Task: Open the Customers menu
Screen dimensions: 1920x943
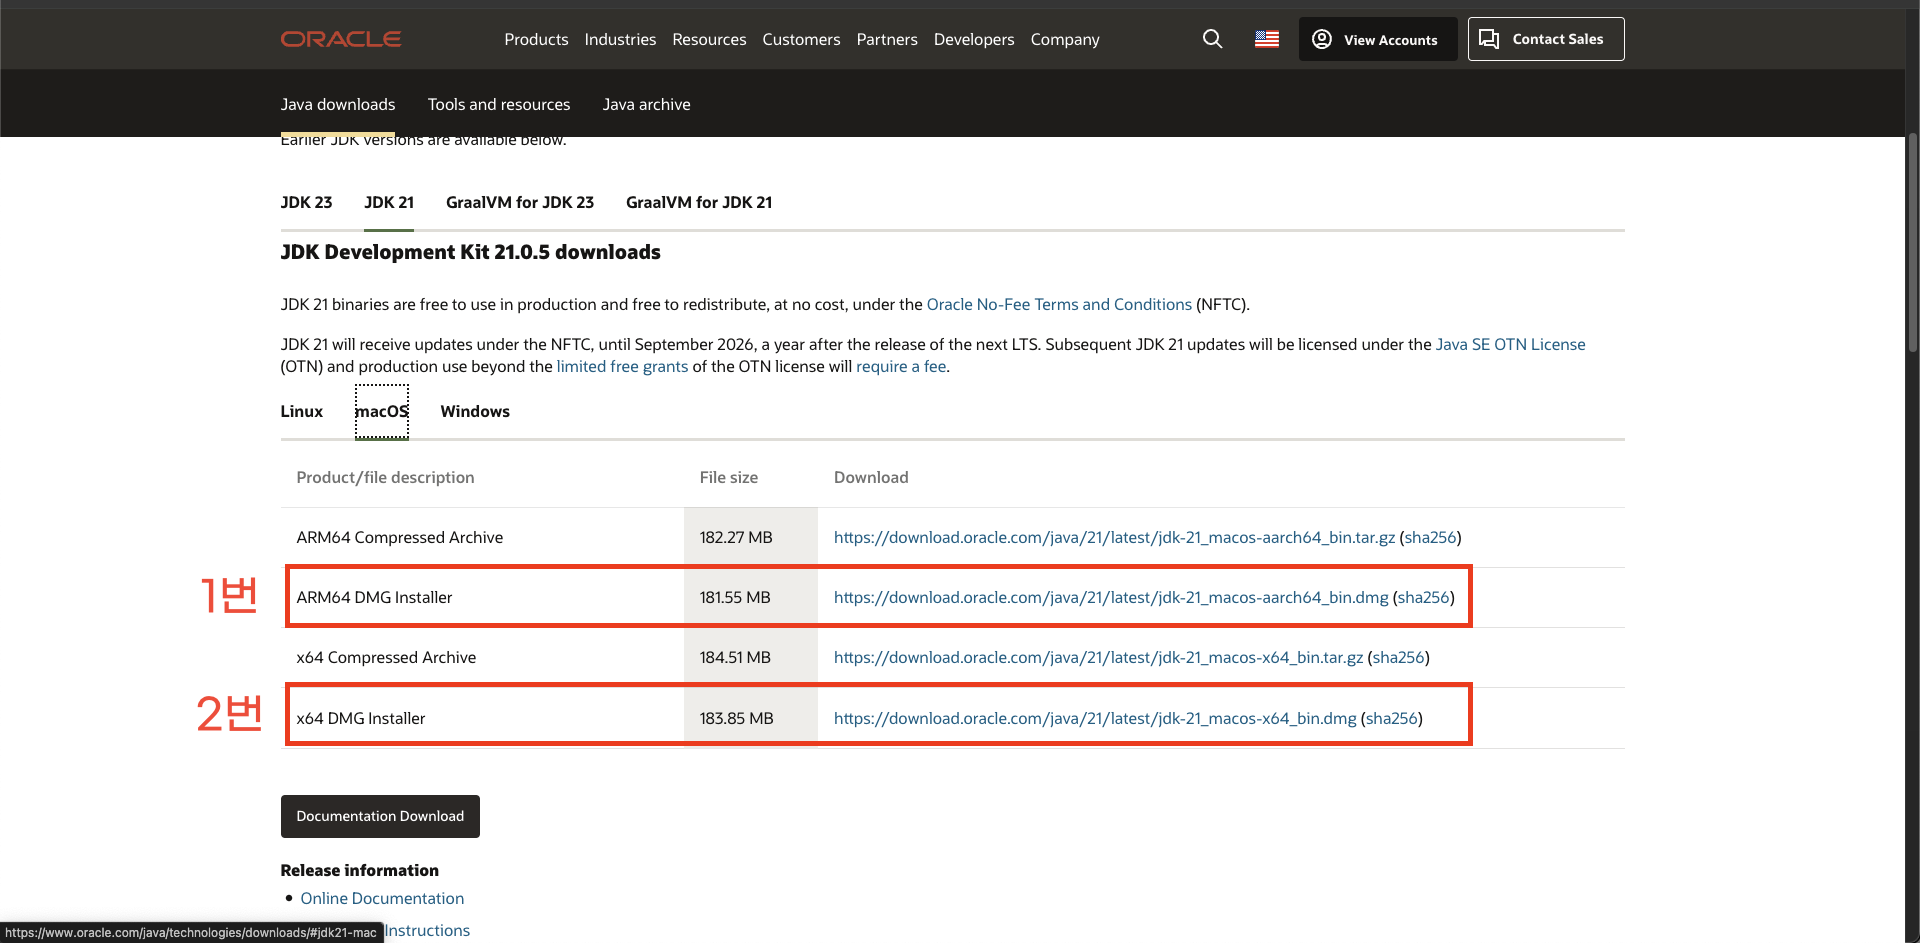Action: coord(801,39)
